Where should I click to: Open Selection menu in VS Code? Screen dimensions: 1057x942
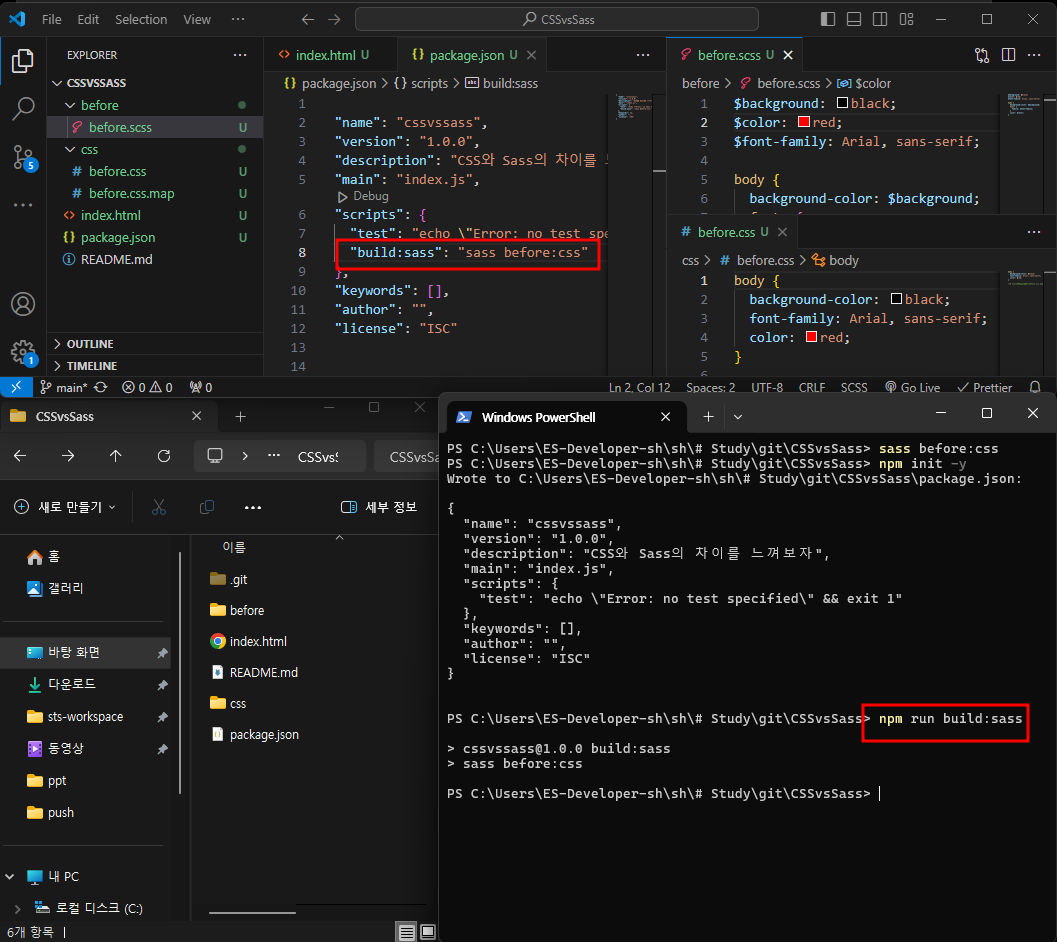141,20
